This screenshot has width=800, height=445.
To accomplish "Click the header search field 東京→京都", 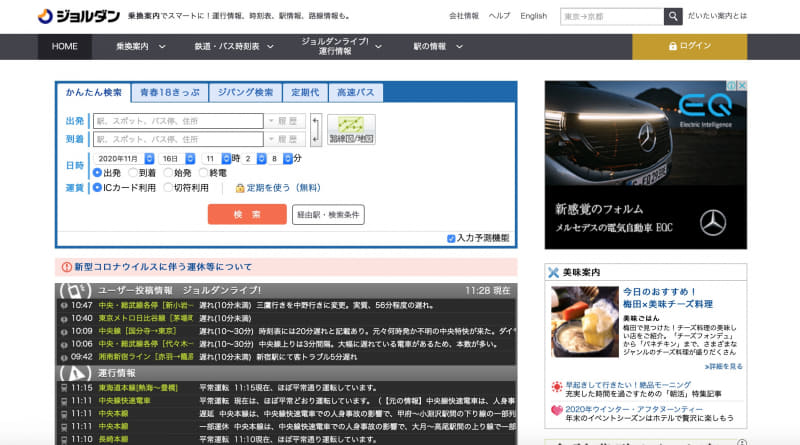I will [x=612, y=16].
